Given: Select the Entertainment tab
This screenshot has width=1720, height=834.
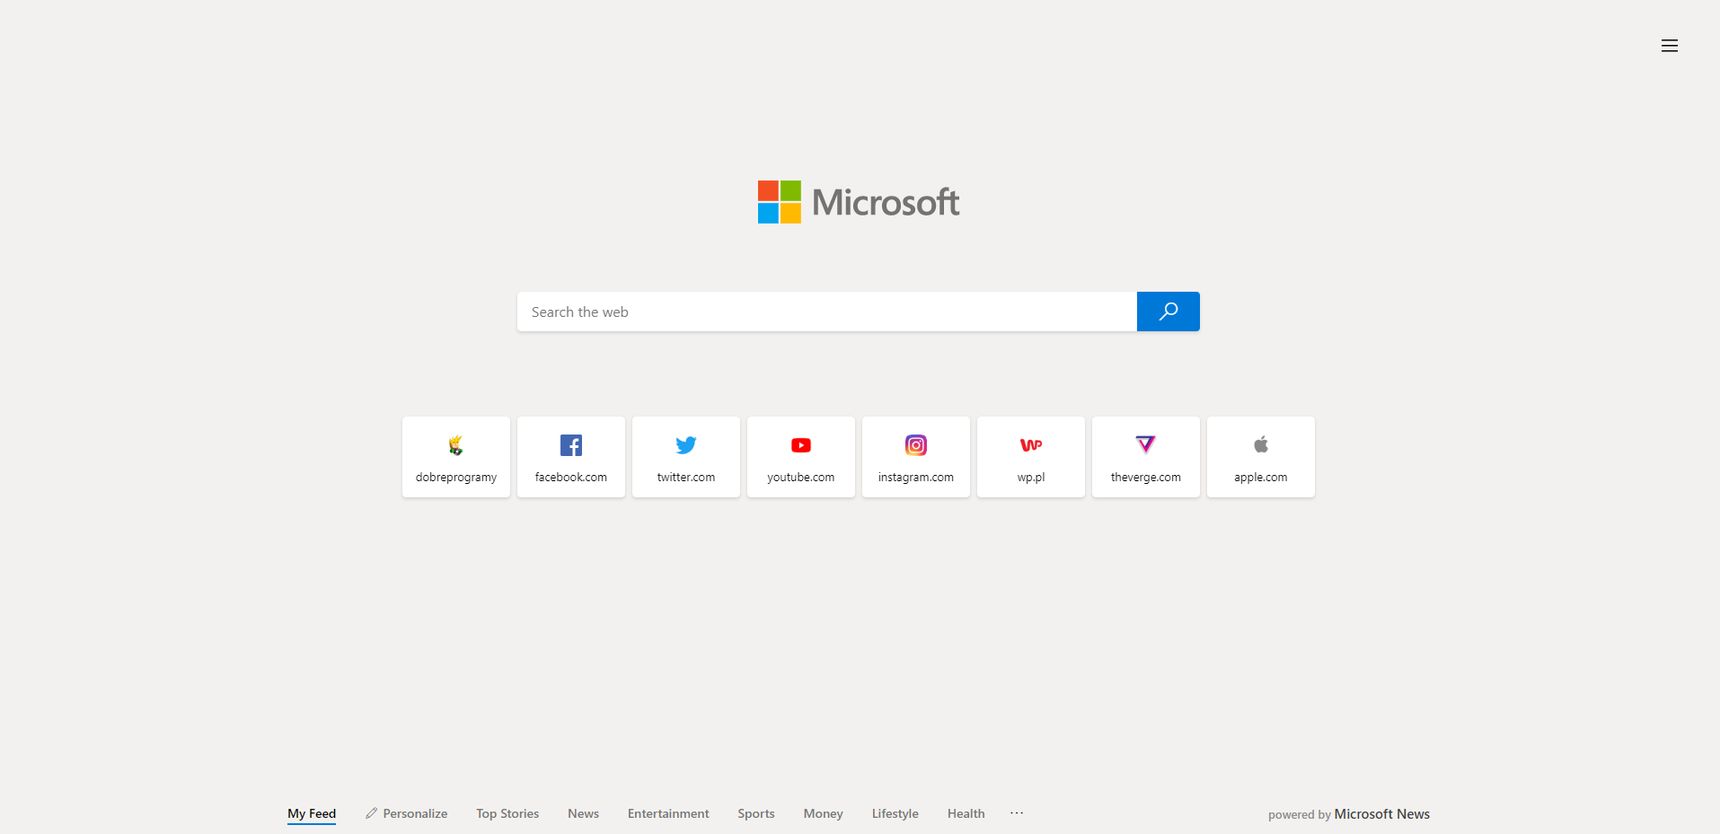Looking at the screenshot, I should click(668, 813).
